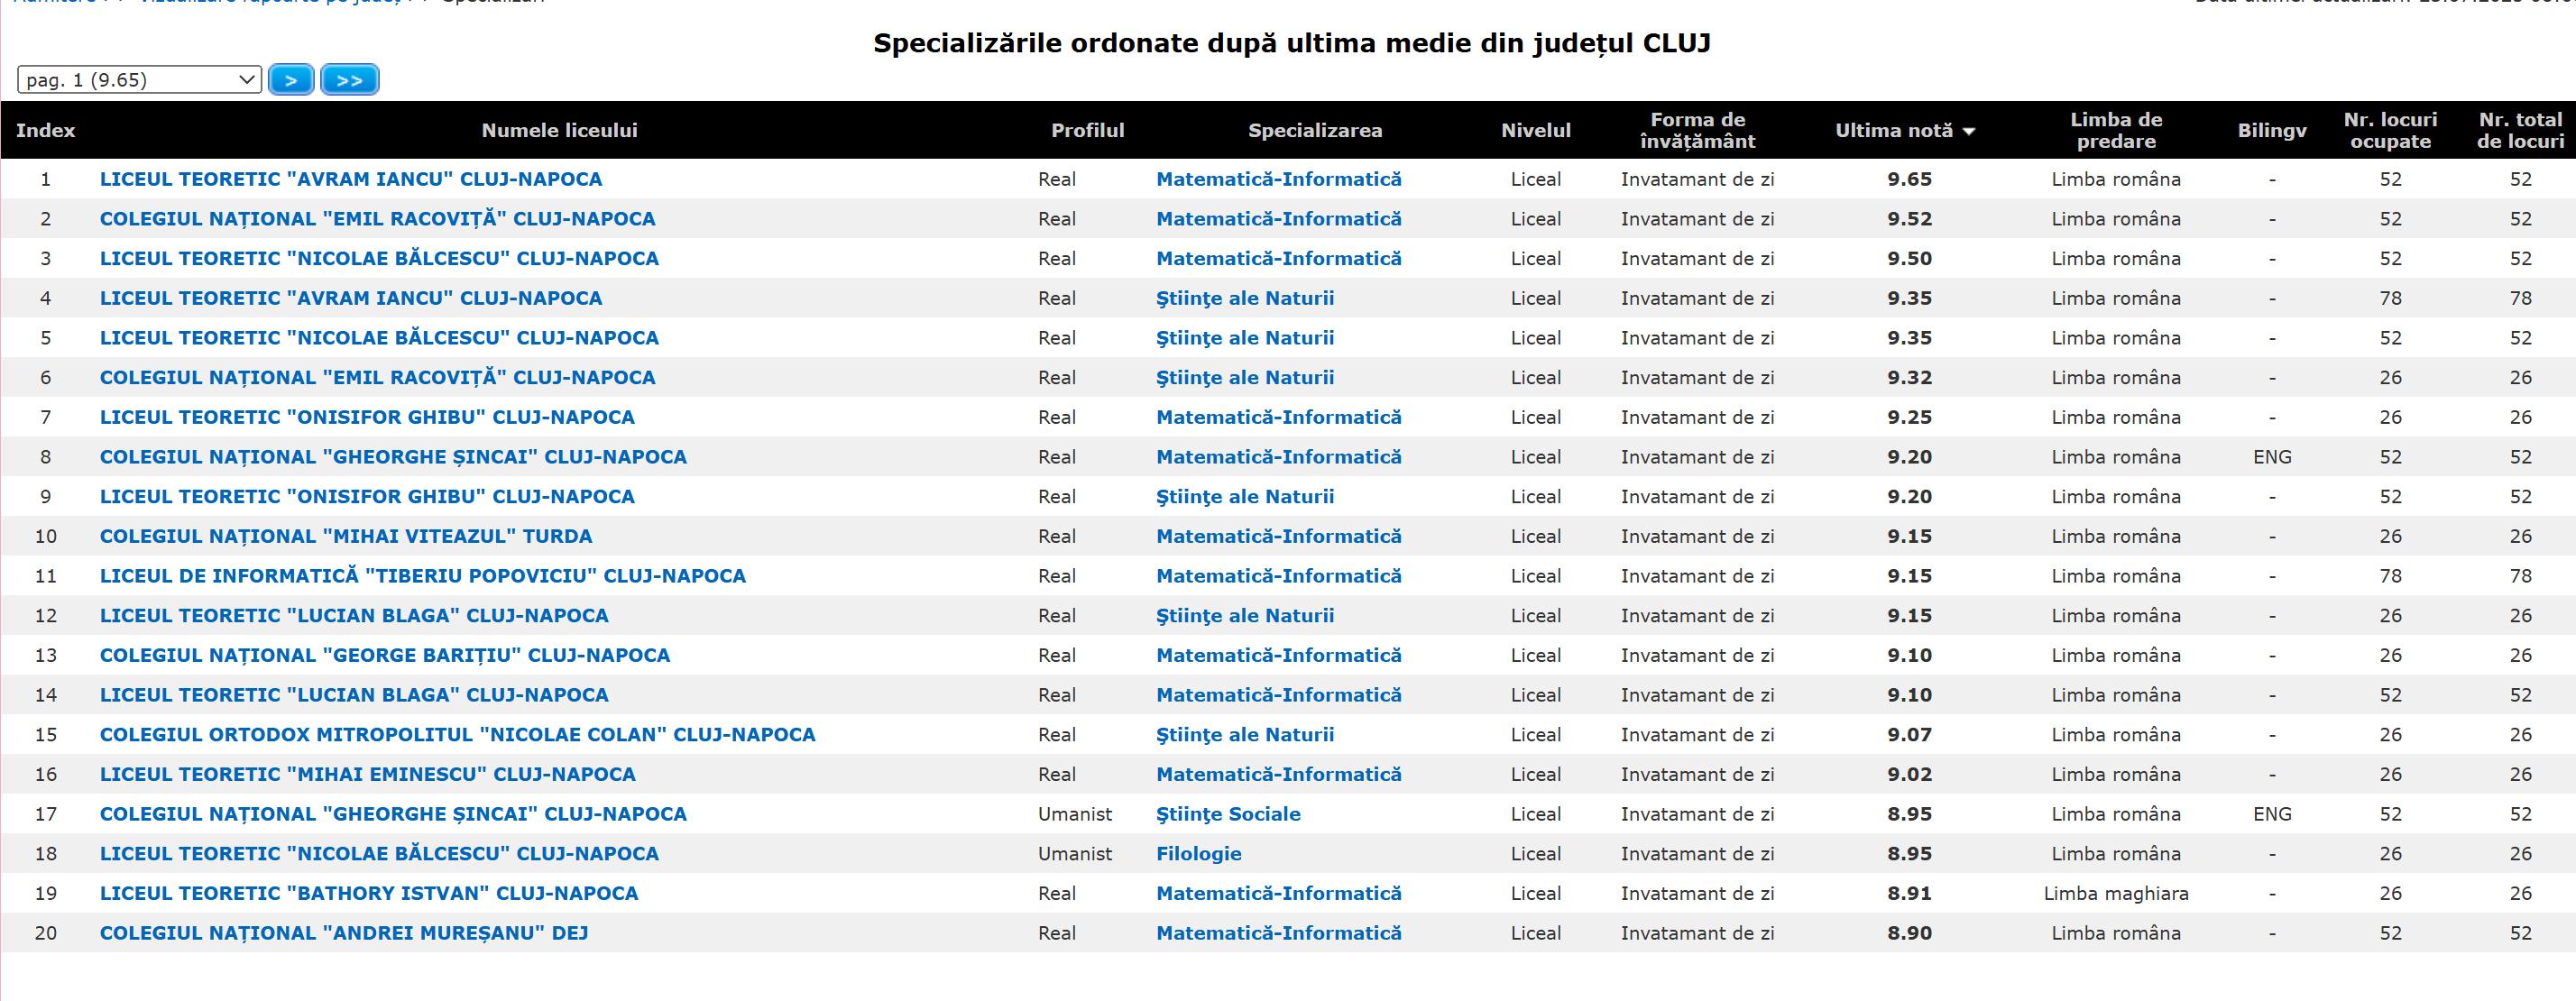Click the Profilul column header
2576x1001 pixels.
(x=1087, y=130)
